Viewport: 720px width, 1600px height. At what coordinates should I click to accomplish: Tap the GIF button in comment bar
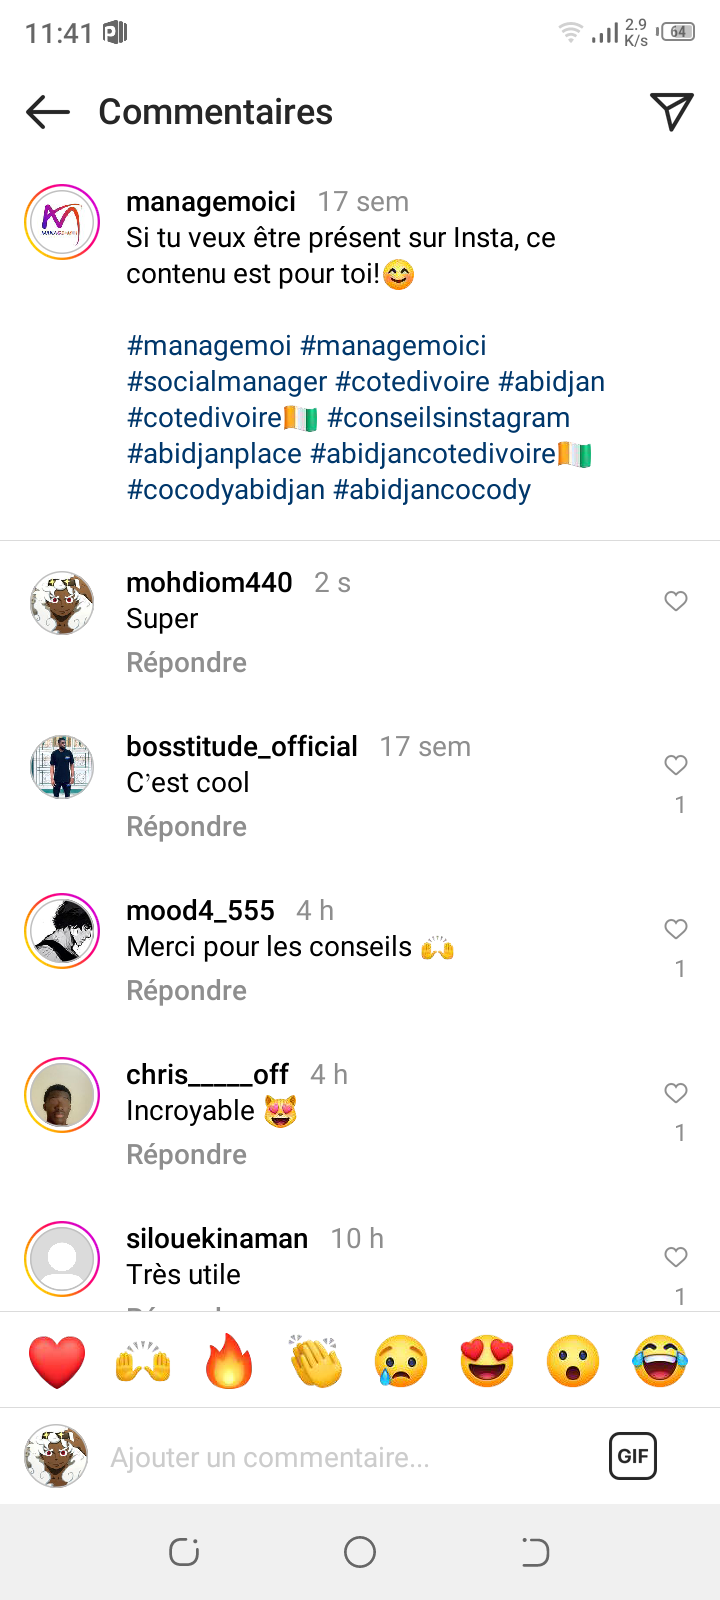(632, 1456)
